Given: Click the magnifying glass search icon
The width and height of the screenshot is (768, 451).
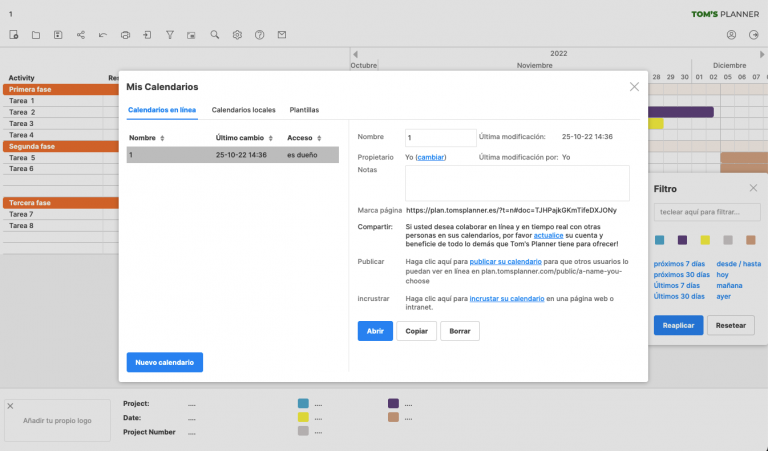Looking at the screenshot, I should [x=215, y=35].
